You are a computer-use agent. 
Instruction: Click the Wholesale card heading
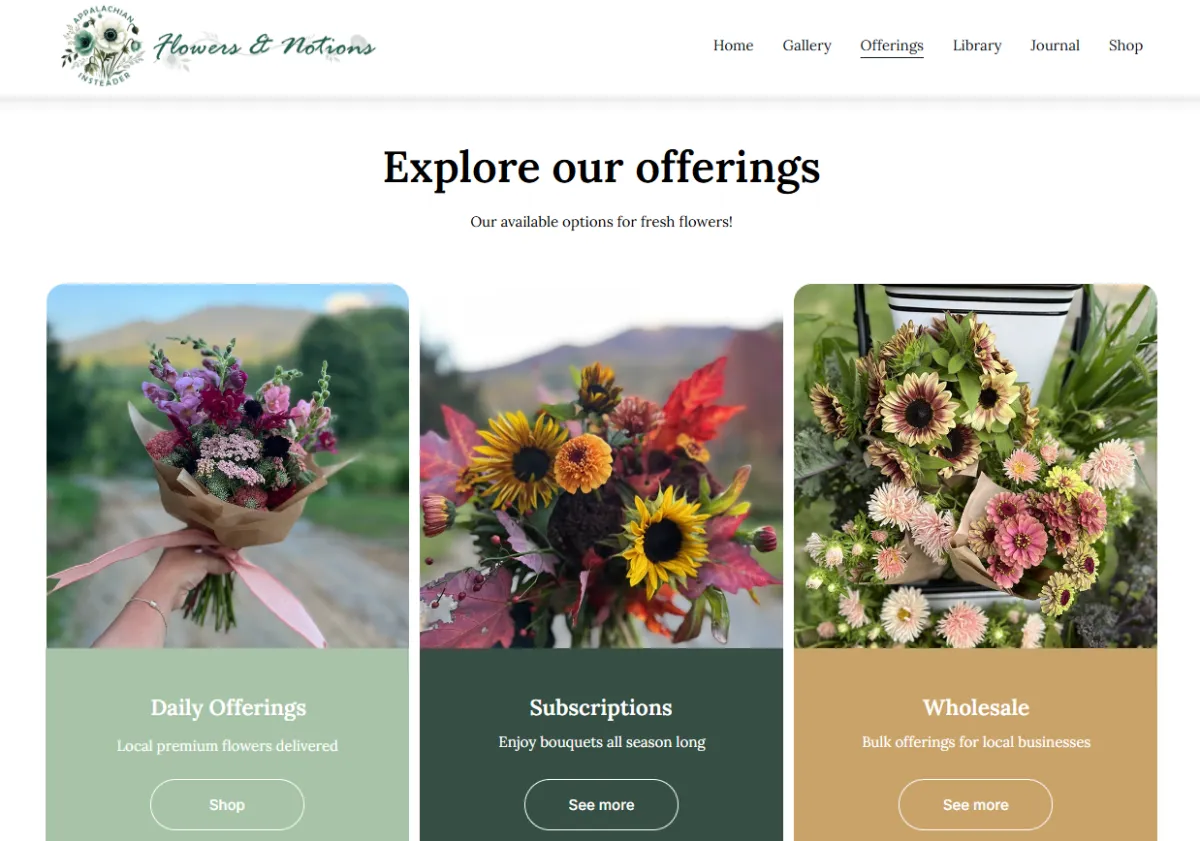click(976, 708)
